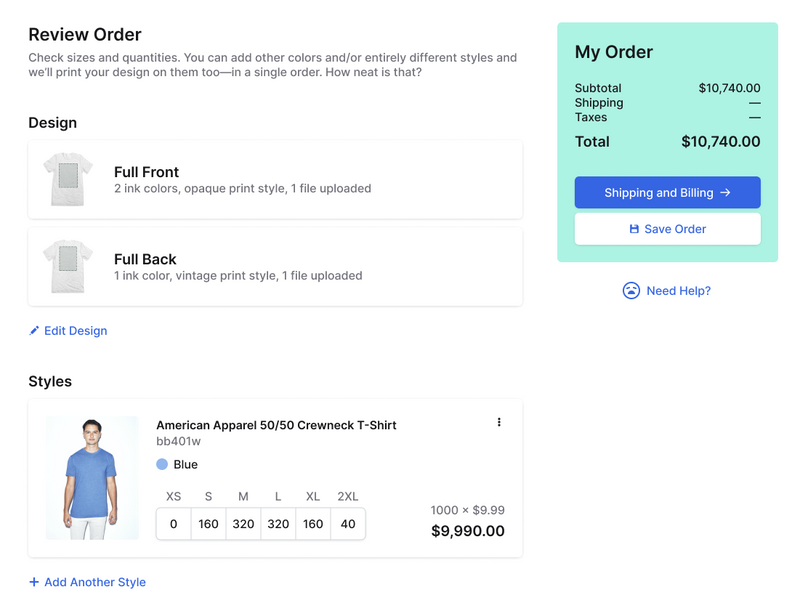Select the Full Front shirt thumbnail
Screen dimensions: 800x605
tap(68, 179)
